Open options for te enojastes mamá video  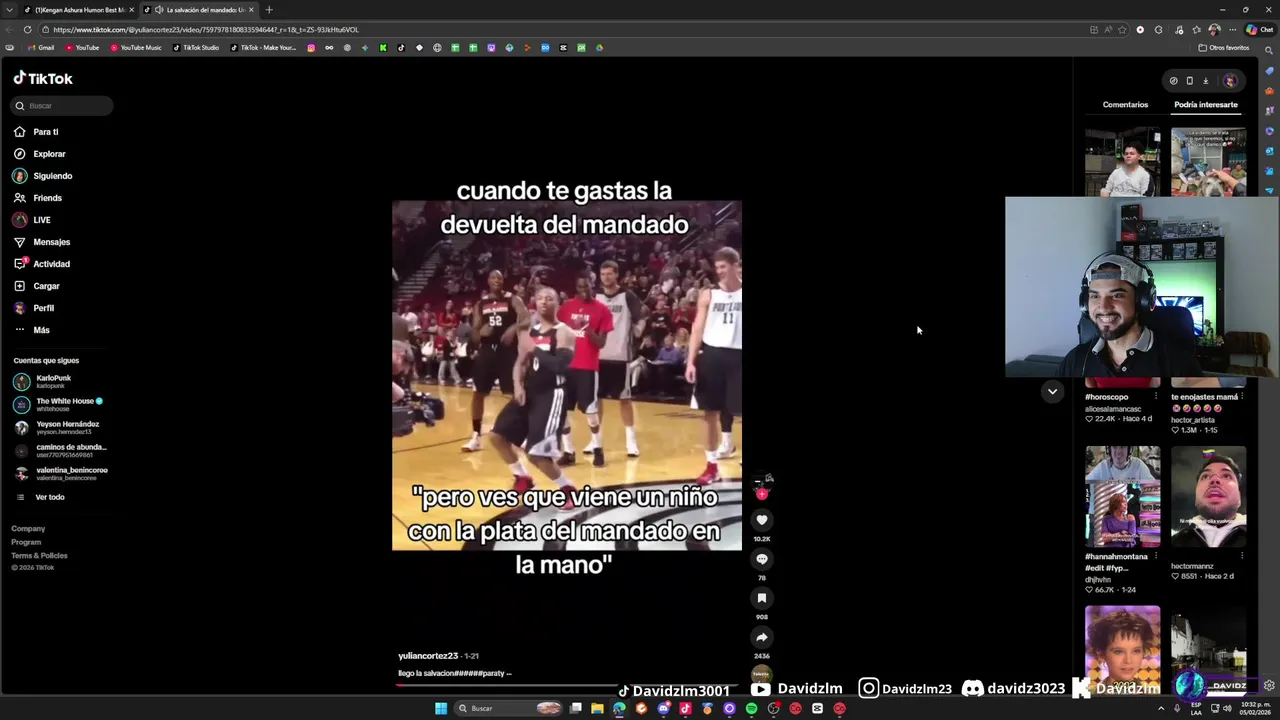[x=1242, y=397]
